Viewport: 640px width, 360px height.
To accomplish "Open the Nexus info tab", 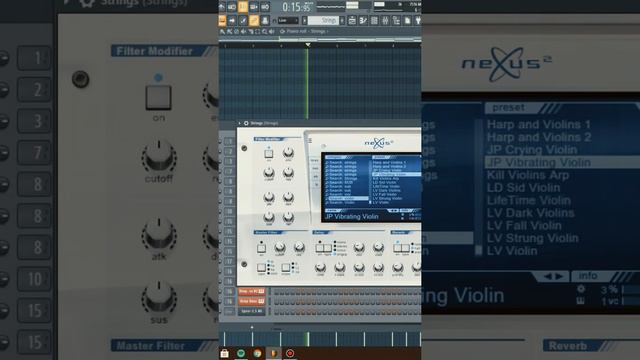I will click(x=405, y=211).
